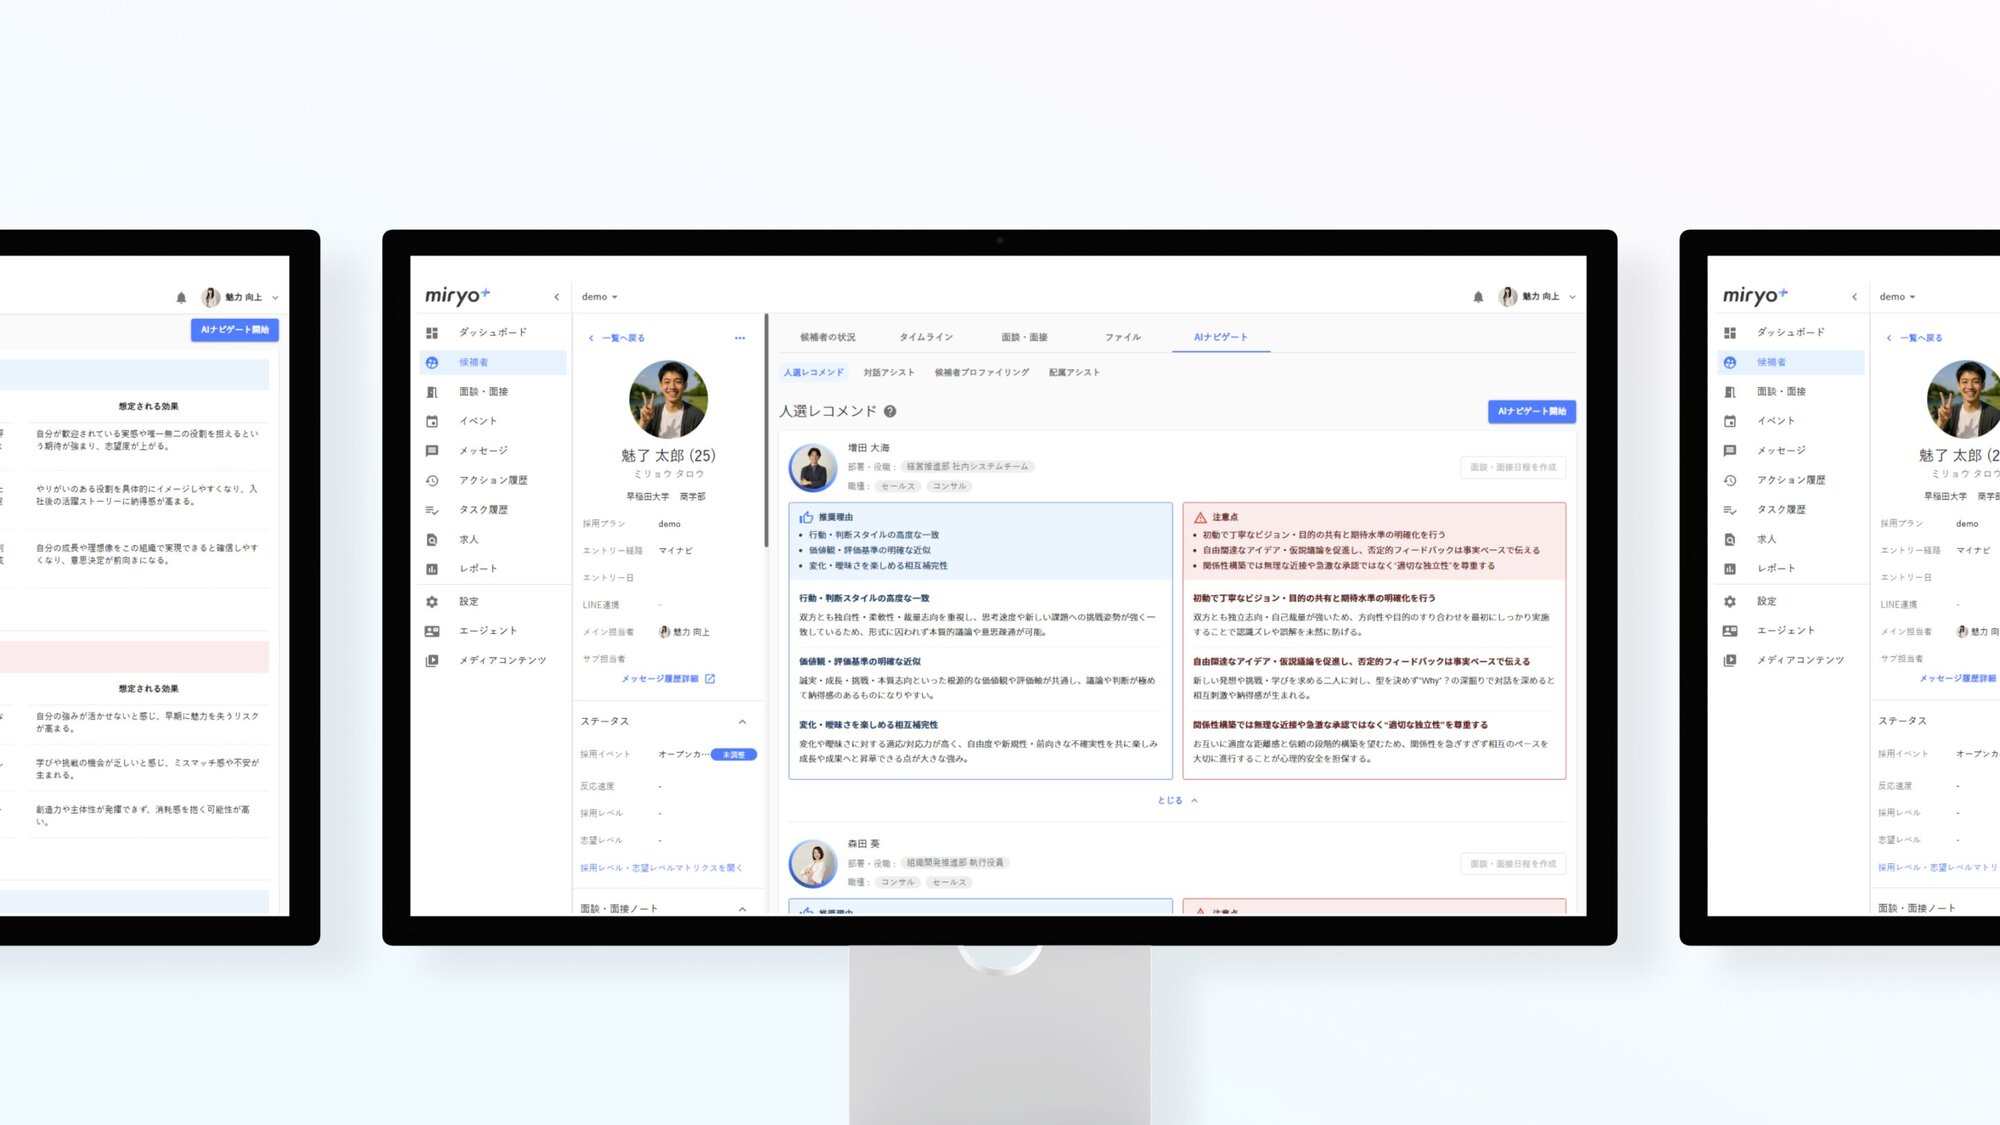
Task: Open the ダッシュボード icon in center monitor sidebar
Action: click(x=432, y=333)
